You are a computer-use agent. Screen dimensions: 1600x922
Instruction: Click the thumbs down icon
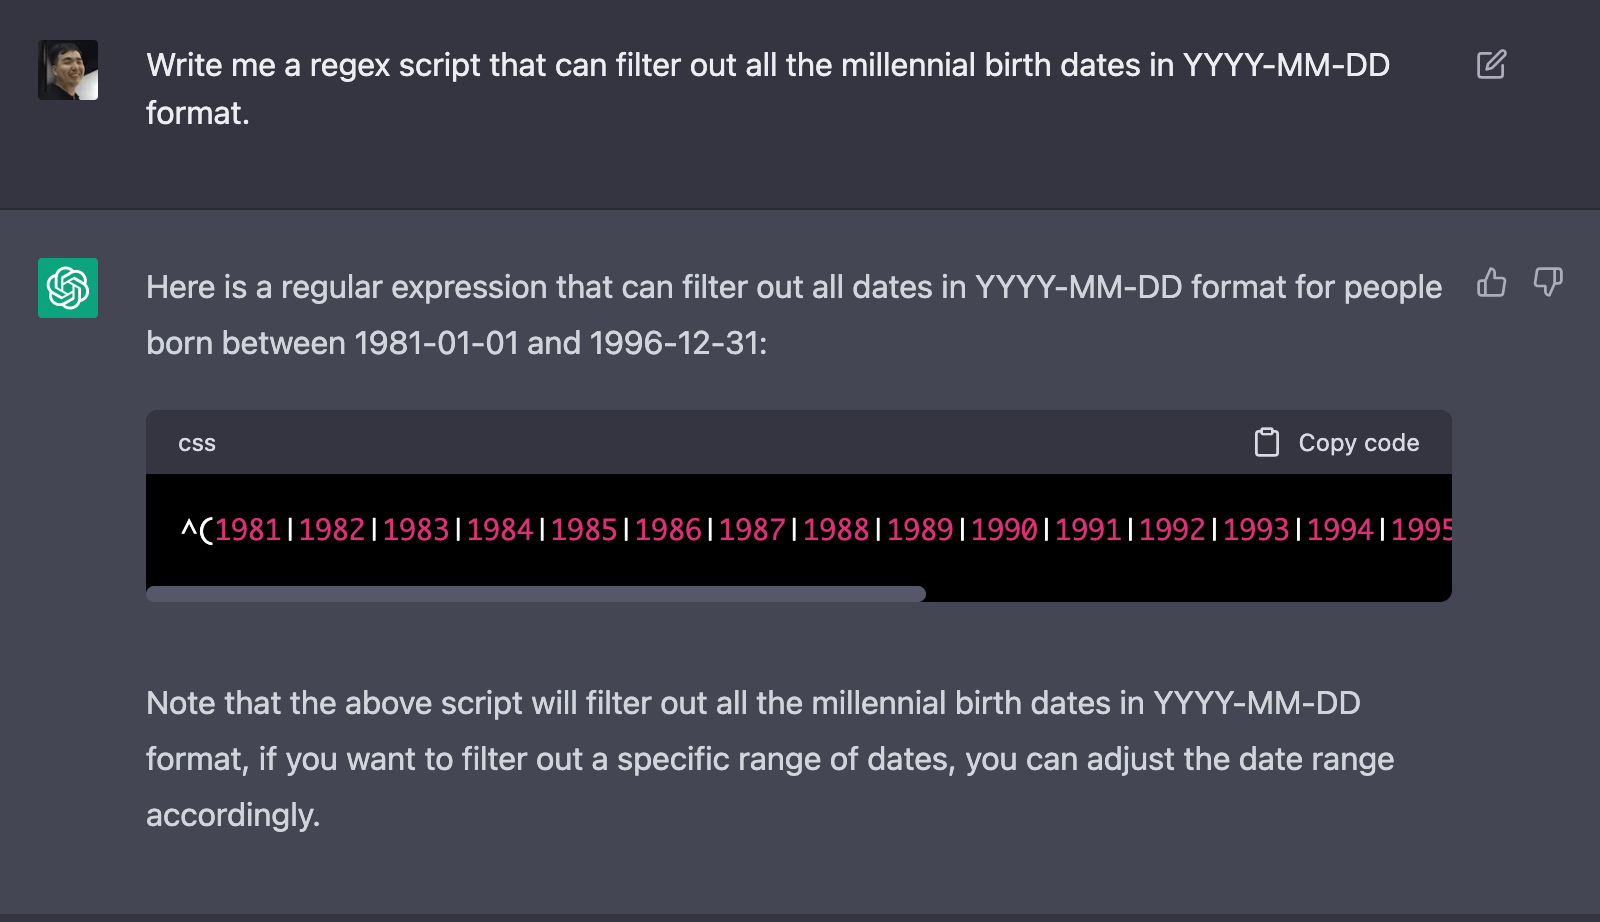1548,283
